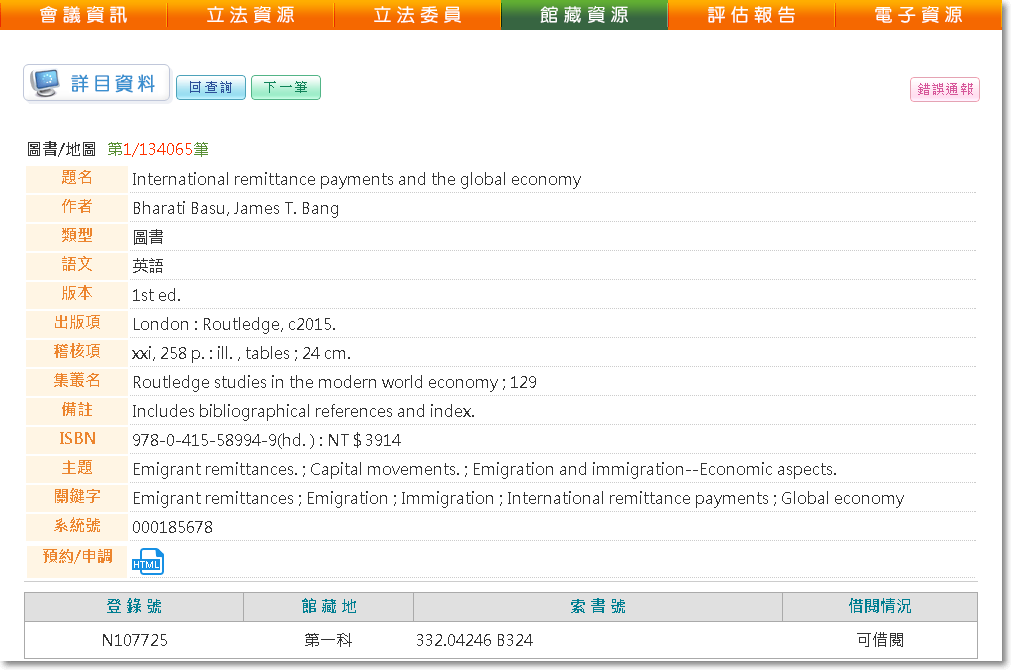Click call number 332.04246 B324

click(474, 640)
